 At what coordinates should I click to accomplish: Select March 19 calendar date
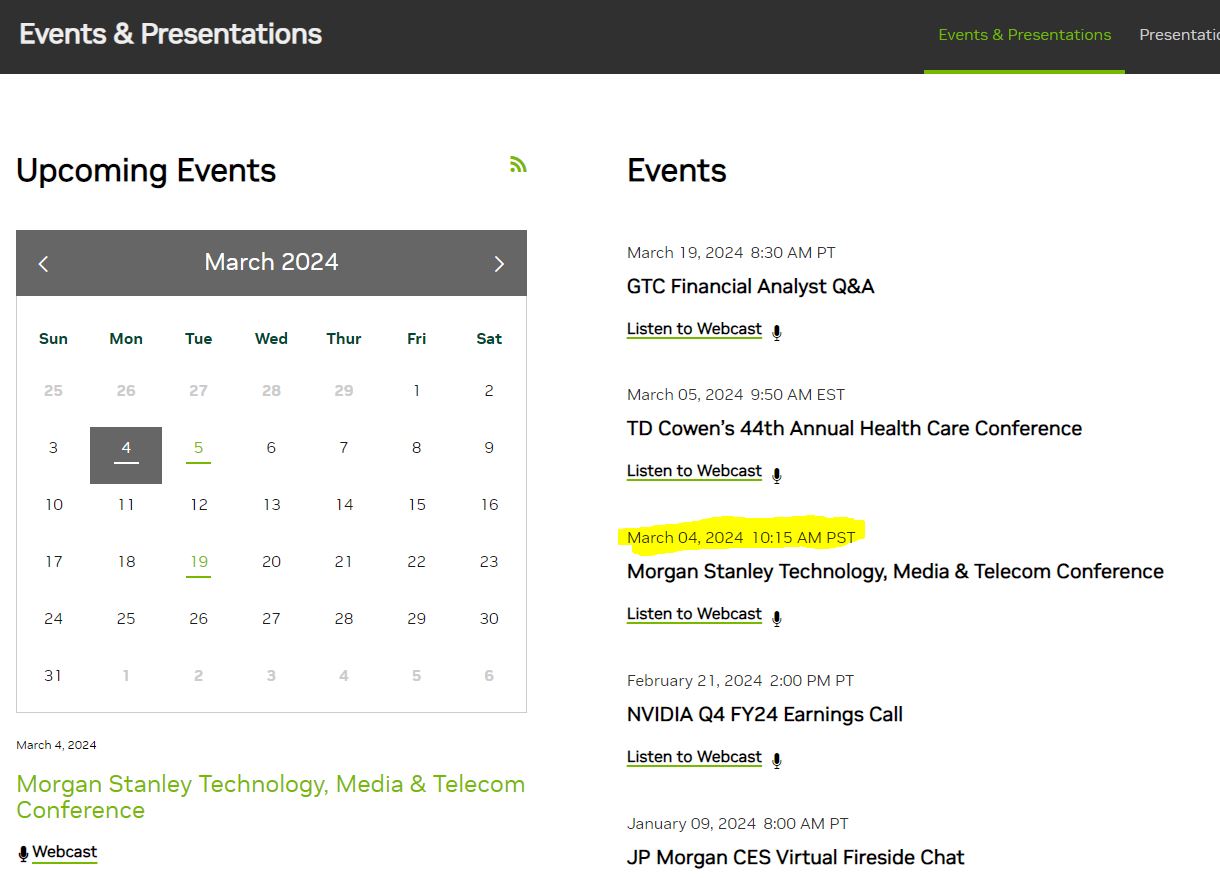coord(198,562)
